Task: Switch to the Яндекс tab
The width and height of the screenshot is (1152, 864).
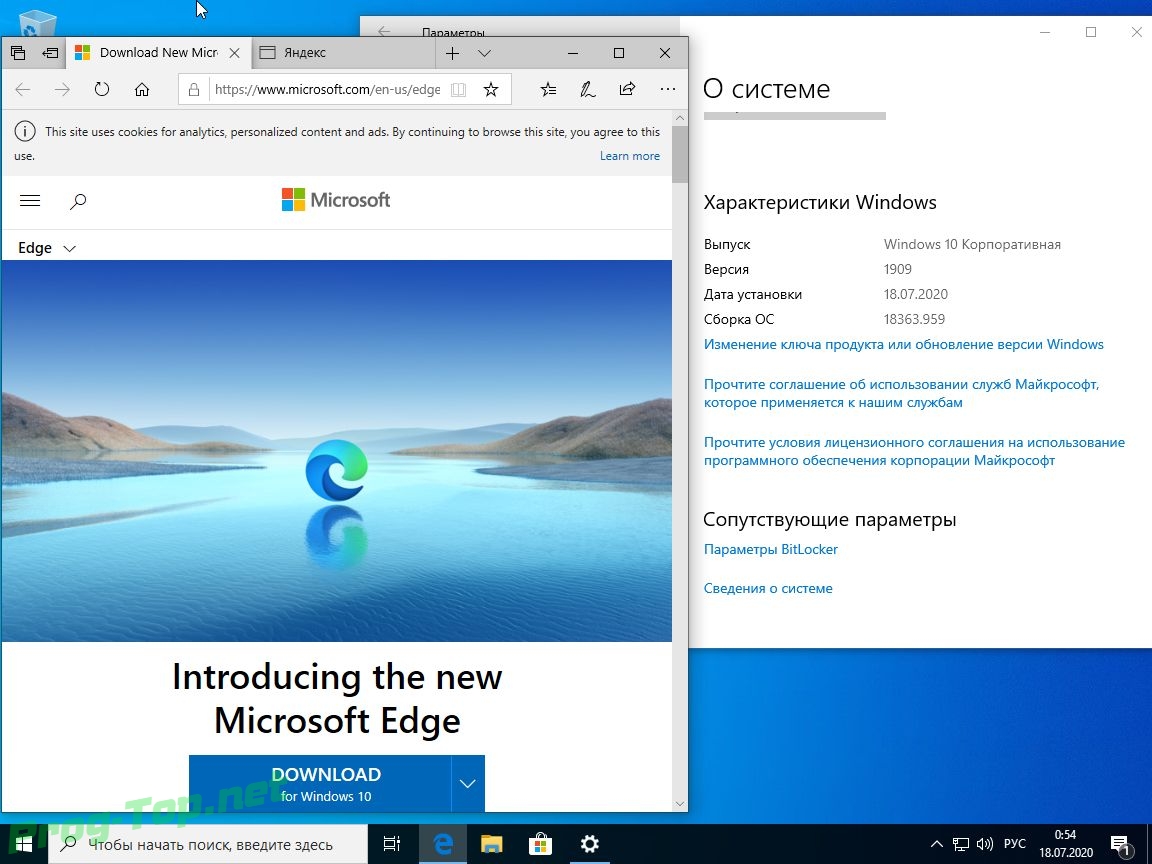Action: click(343, 53)
